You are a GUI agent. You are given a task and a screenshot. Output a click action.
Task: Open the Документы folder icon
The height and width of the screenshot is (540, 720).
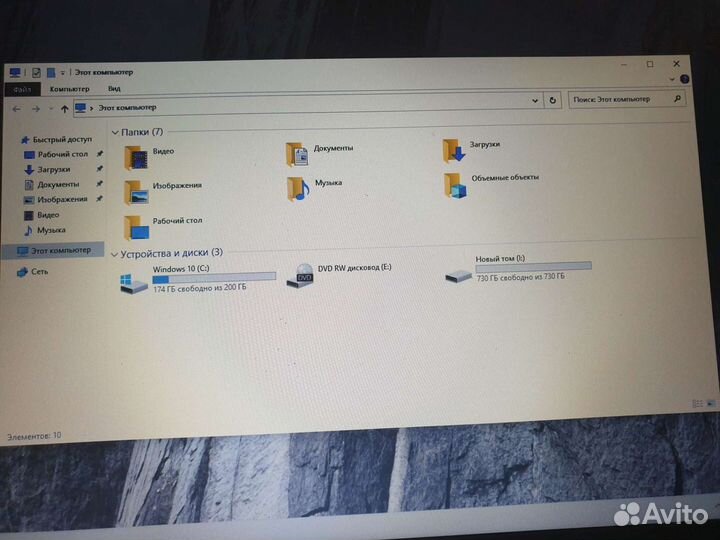(x=298, y=153)
